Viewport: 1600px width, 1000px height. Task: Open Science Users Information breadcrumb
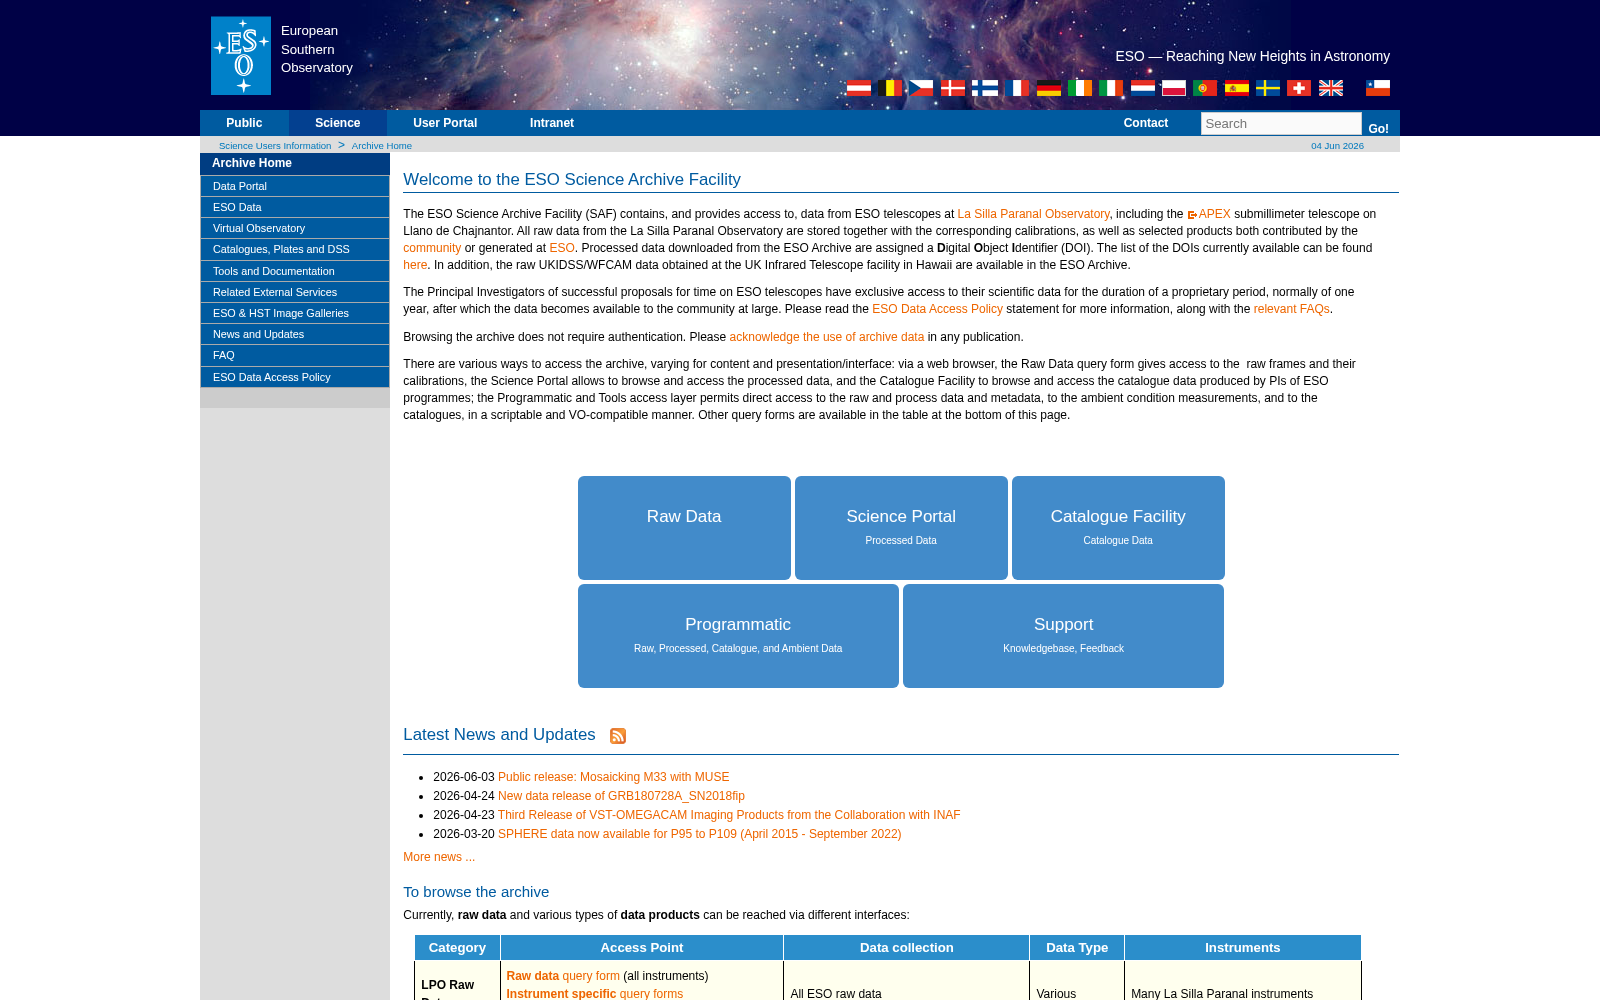[x=275, y=146]
